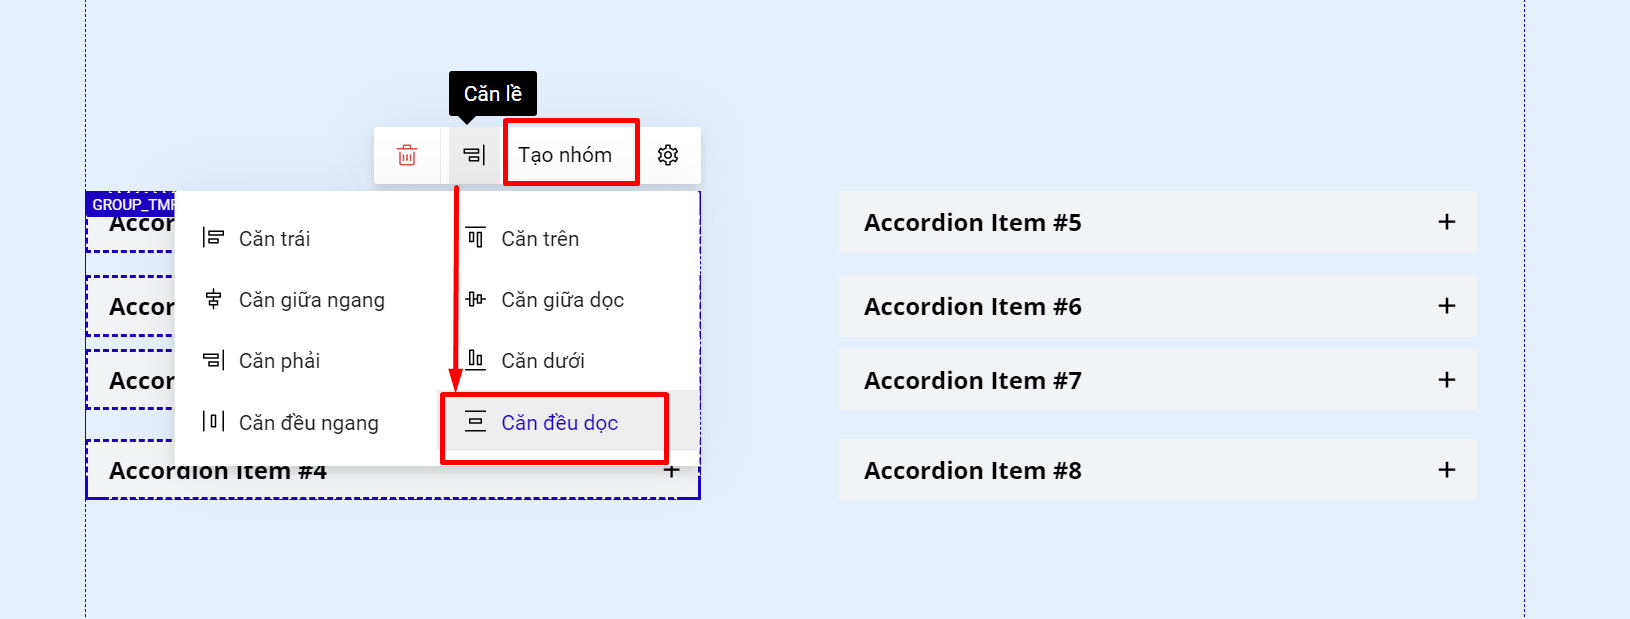Choose Căn đều ngang alignment
The width and height of the screenshot is (1630, 619).
[307, 423]
